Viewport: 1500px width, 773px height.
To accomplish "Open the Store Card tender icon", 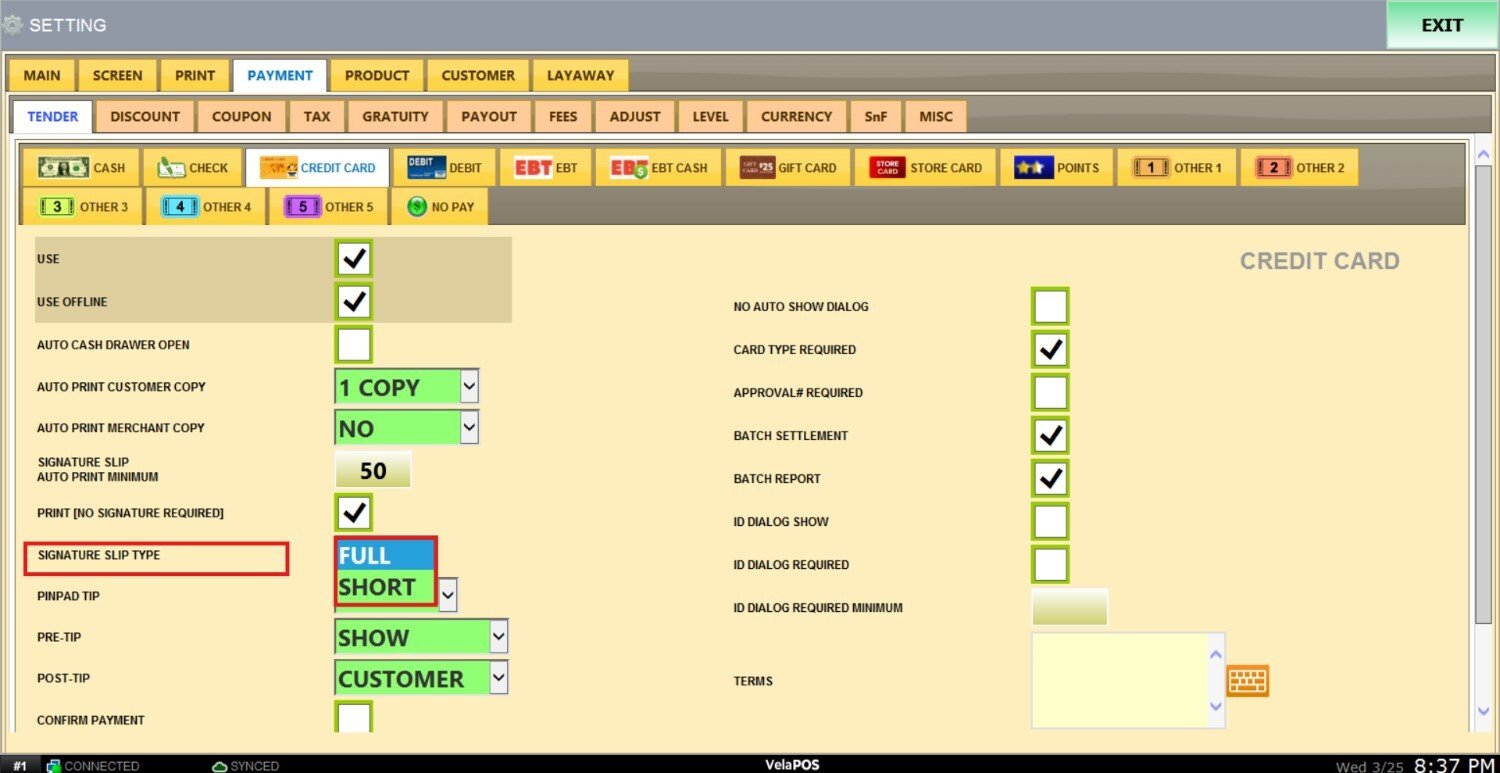I will (x=887, y=168).
